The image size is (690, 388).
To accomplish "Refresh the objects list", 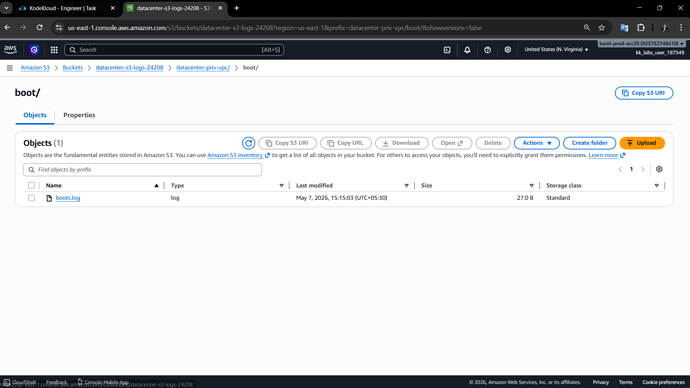I will point(249,143).
